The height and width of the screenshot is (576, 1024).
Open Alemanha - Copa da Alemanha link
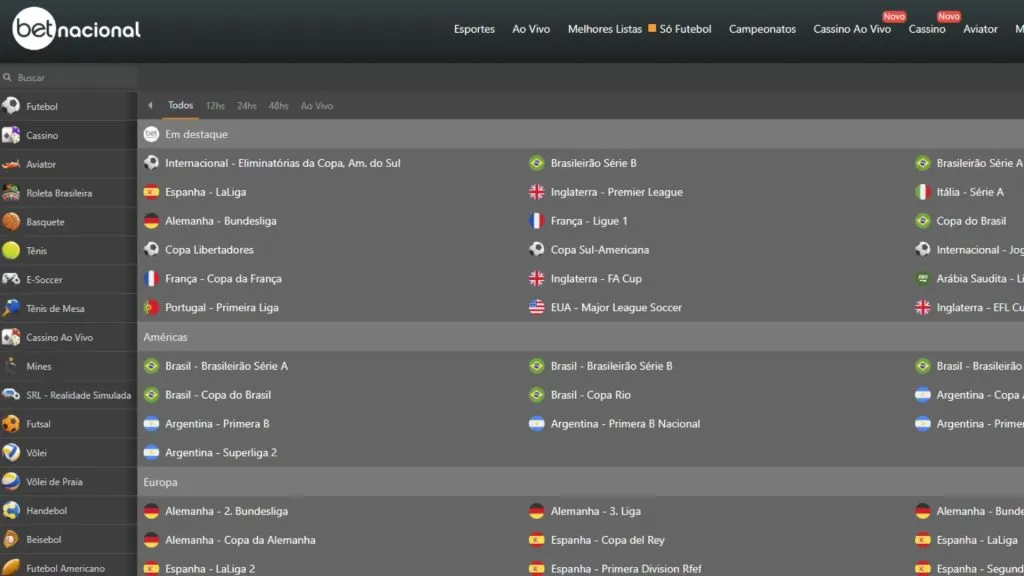240,539
